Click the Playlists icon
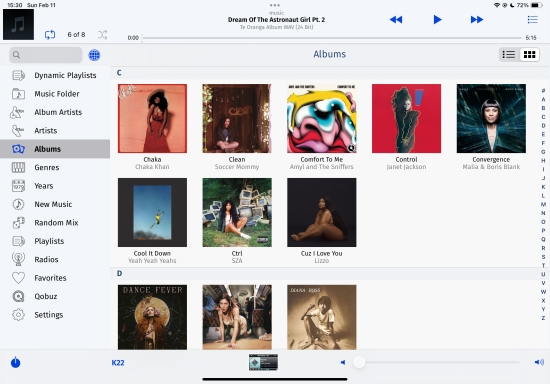Screen dimensions: 550x384 coord(18,241)
